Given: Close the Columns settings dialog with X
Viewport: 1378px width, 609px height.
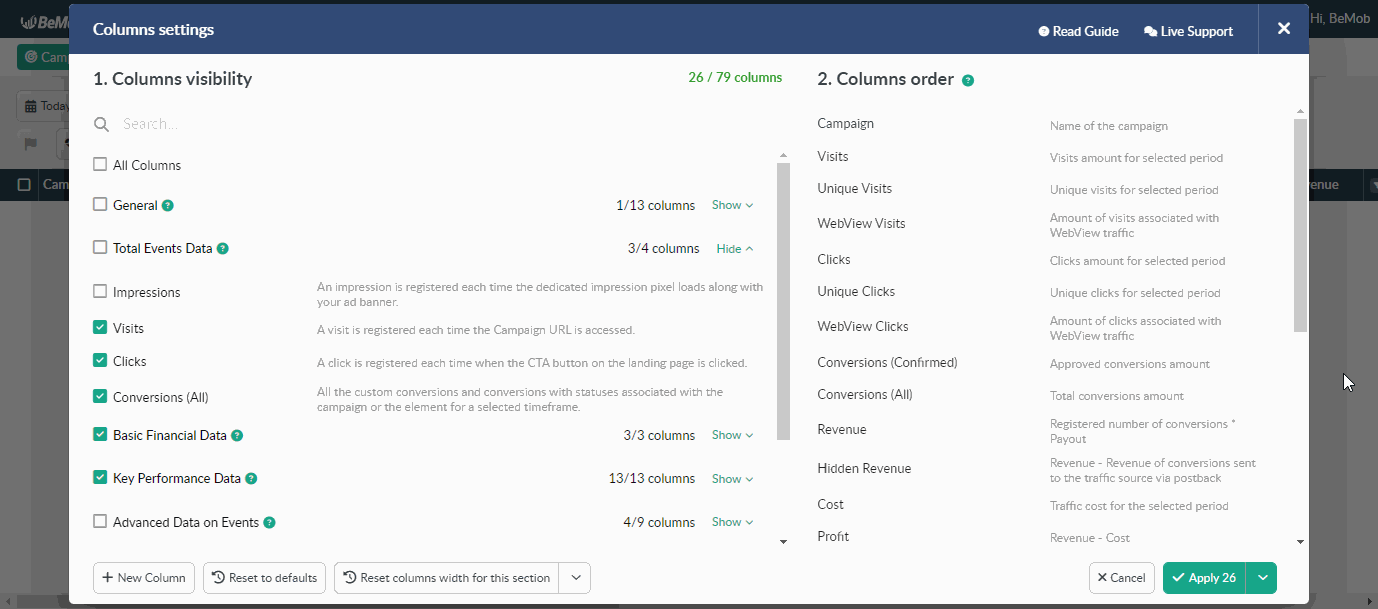Looking at the screenshot, I should pyautogui.click(x=1284, y=29).
